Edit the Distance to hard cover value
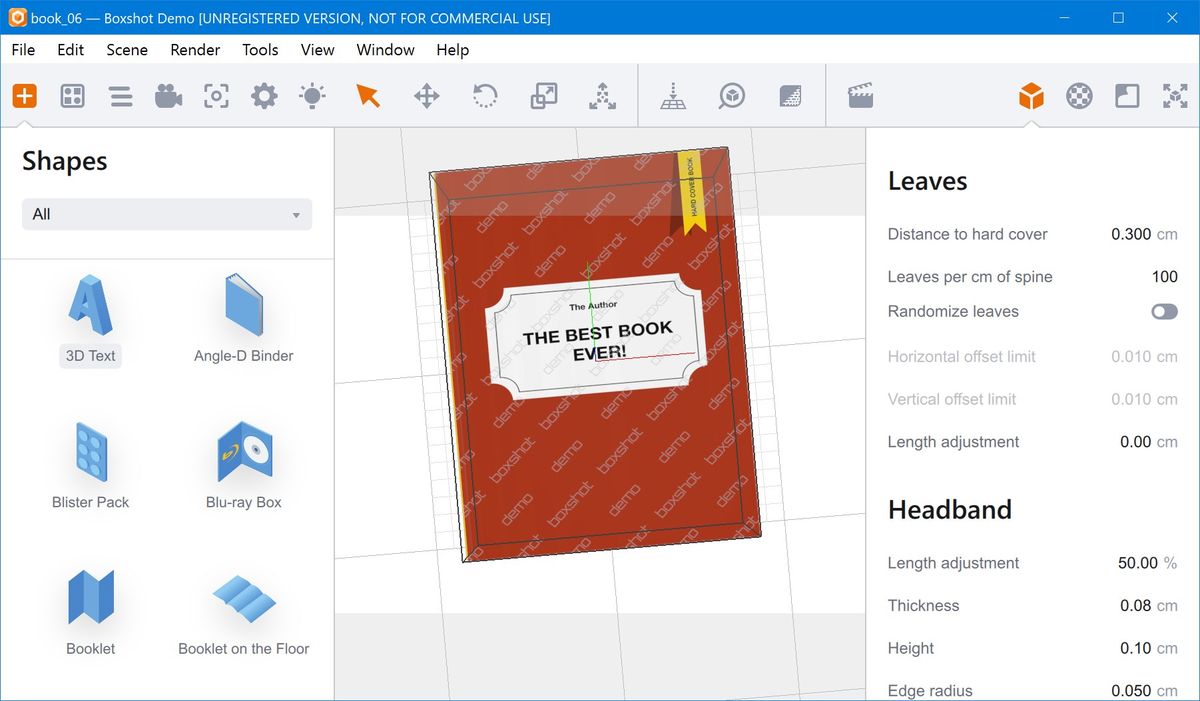Screen dimensions: 1200x701 tap(1130, 234)
